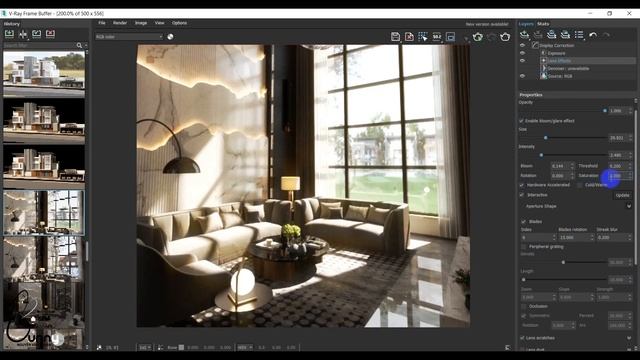Enable the Cold/Warm checkbox
Viewport: 640px width, 360px height.
pyautogui.click(x=580, y=185)
